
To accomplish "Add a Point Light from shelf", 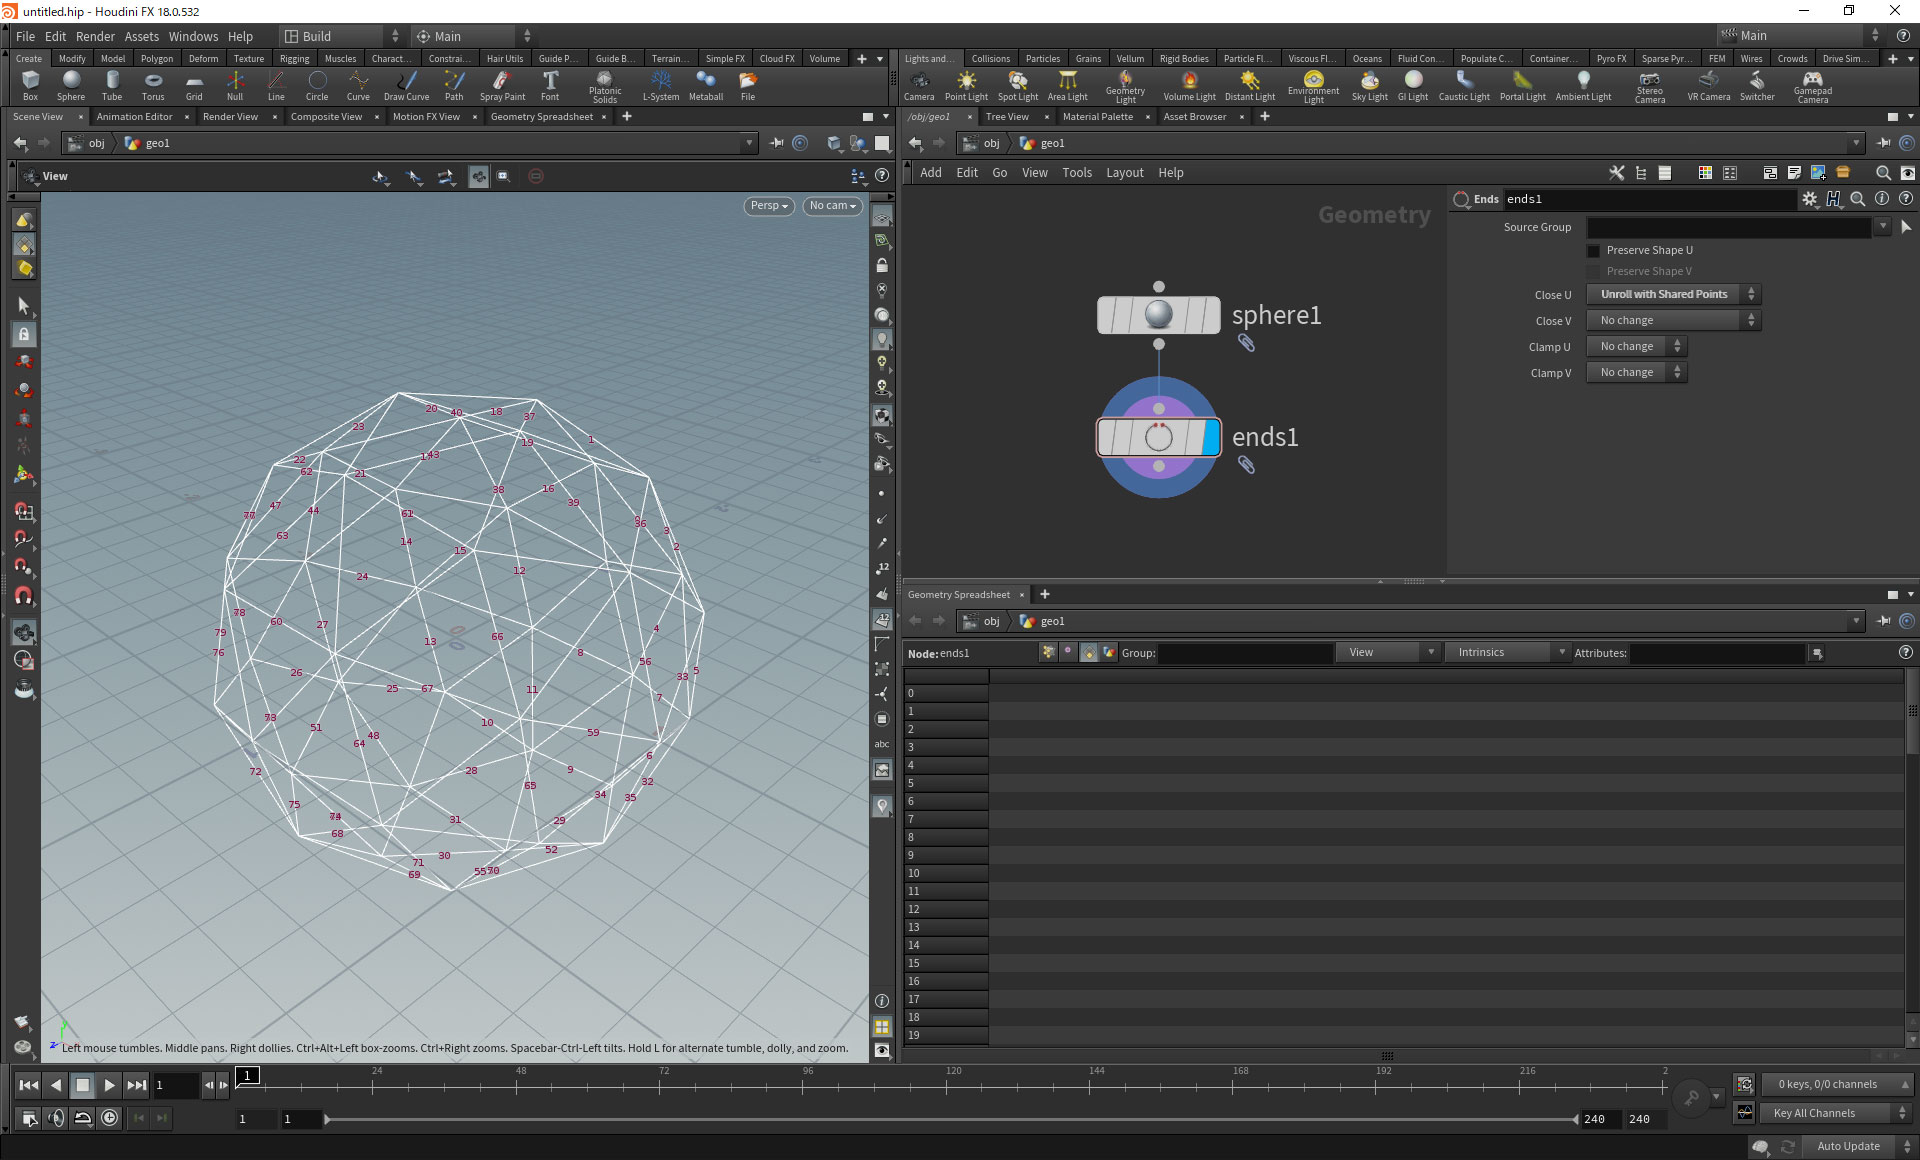I will click(966, 85).
